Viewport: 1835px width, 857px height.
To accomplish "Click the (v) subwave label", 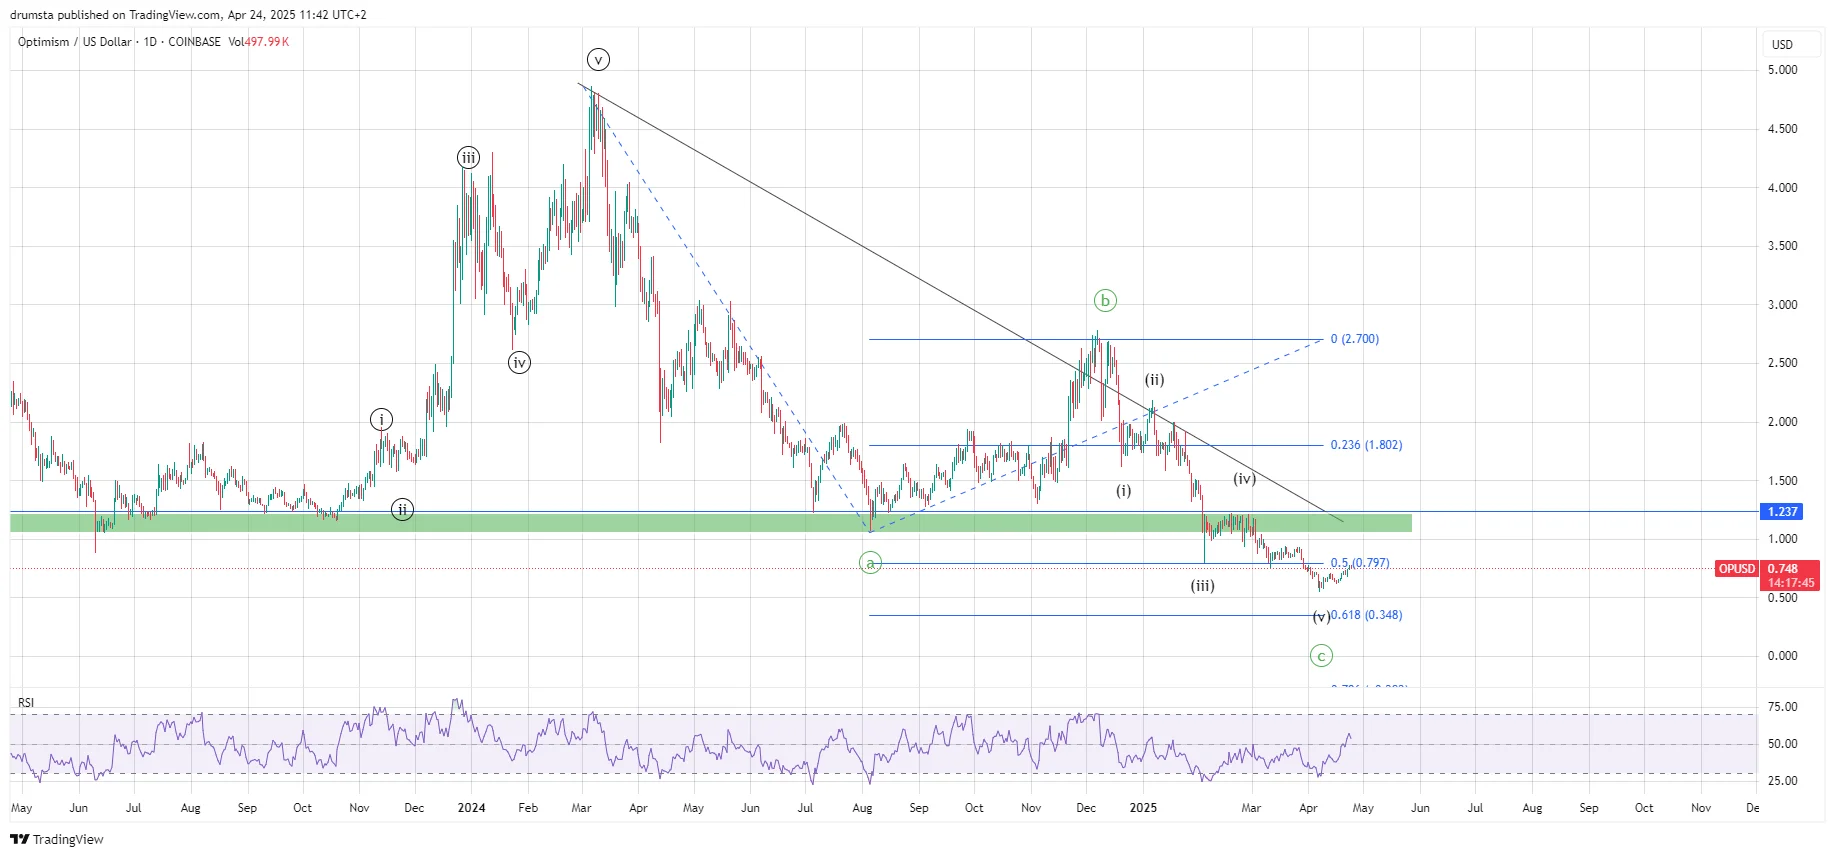I will pos(1321,616).
